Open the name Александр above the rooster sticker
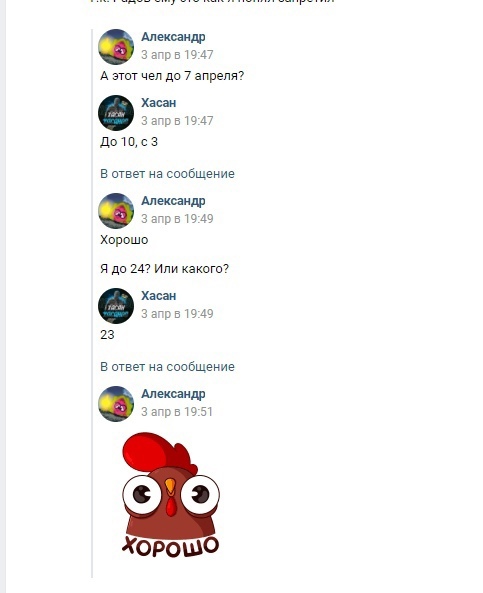Viewport: 483px width, 593px height. point(173,394)
